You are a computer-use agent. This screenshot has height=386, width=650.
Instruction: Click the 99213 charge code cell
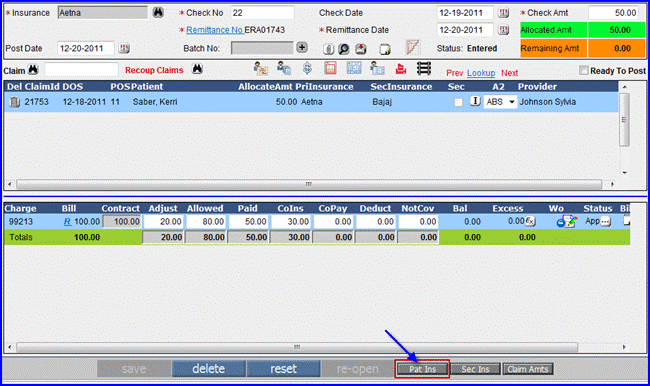(21, 222)
